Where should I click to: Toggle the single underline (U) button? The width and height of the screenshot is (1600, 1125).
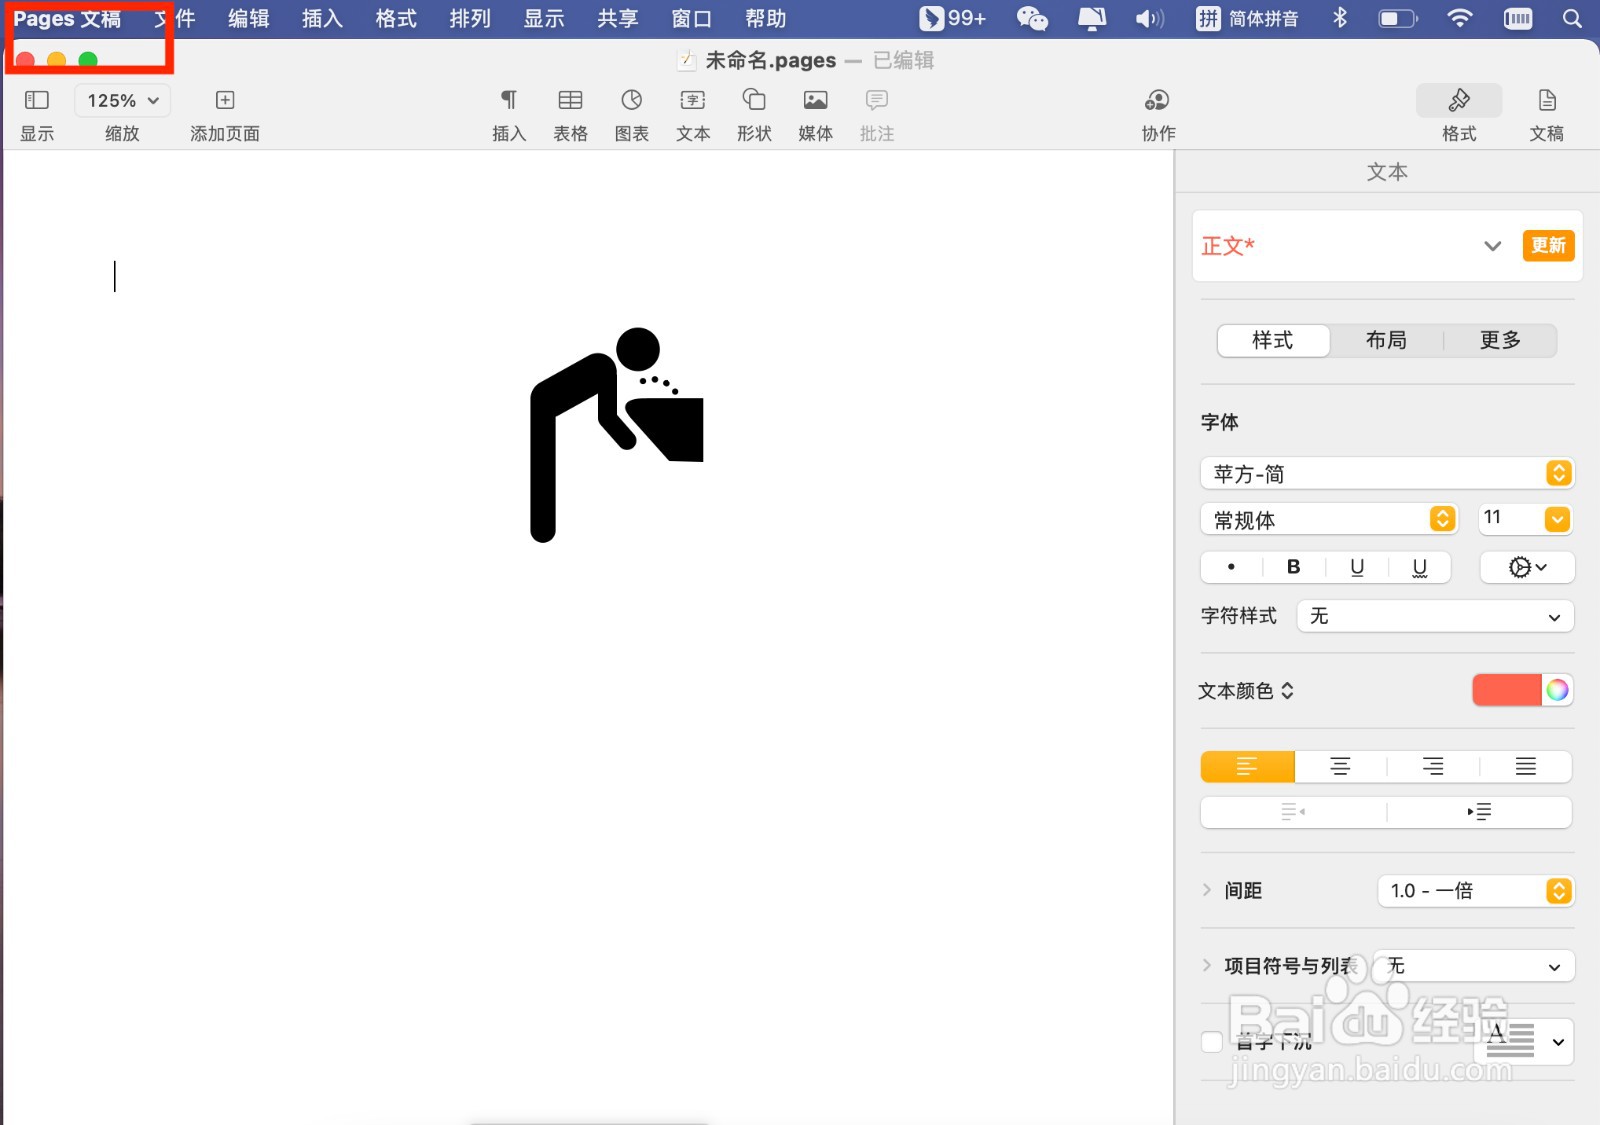1357,567
